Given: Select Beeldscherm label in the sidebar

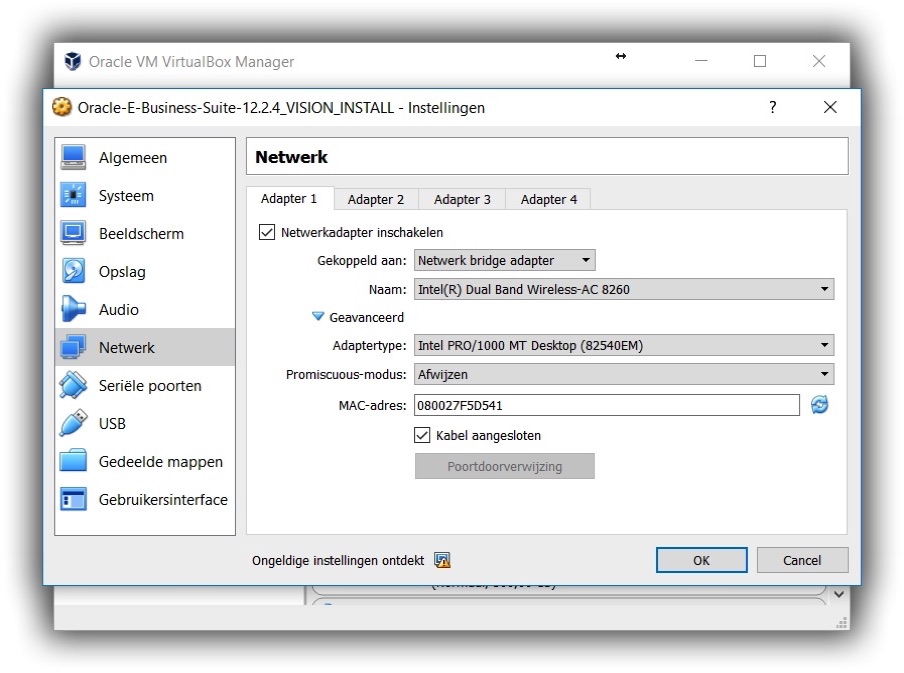Looking at the screenshot, I should pos(141,234).
